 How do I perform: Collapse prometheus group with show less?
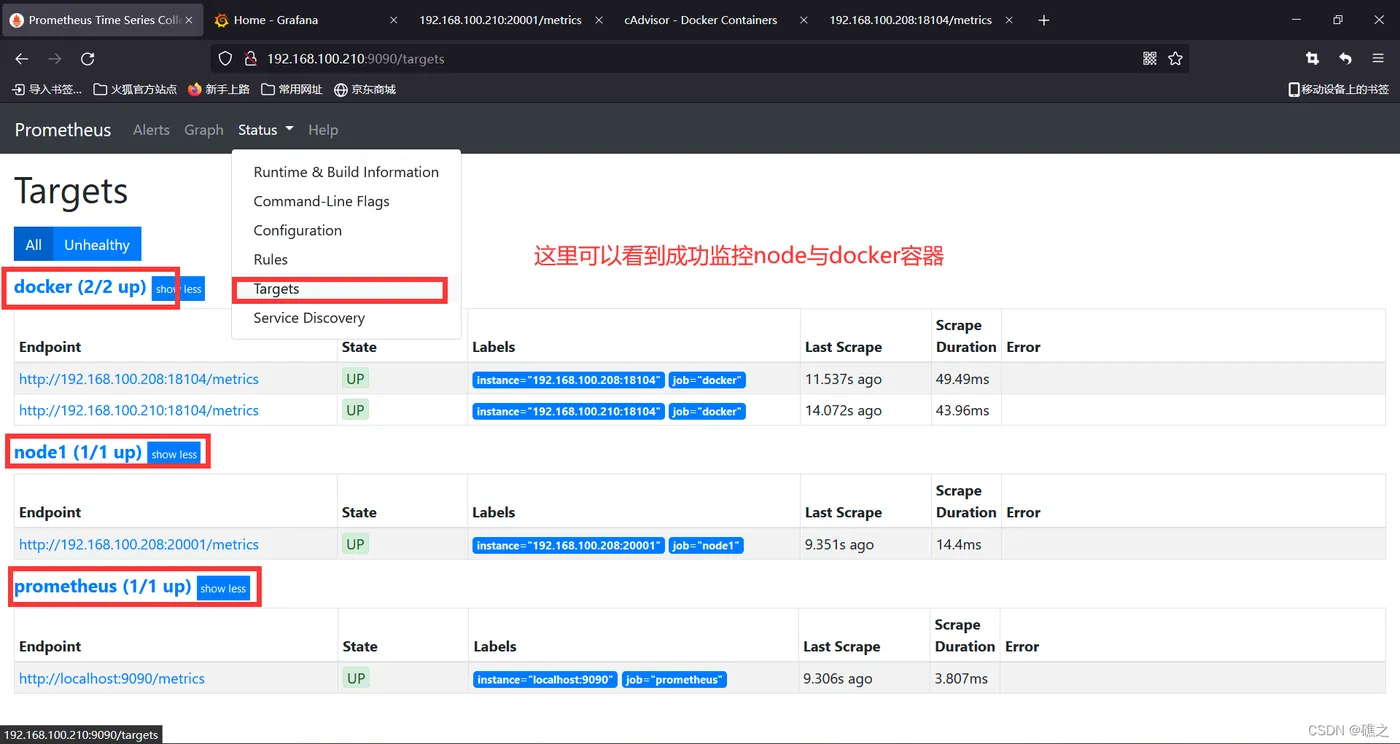[223, 588]
